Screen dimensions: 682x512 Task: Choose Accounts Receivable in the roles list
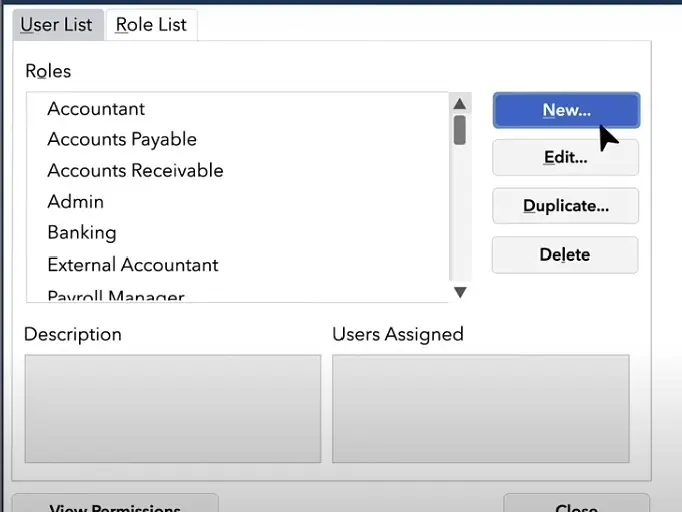point(135,171)
